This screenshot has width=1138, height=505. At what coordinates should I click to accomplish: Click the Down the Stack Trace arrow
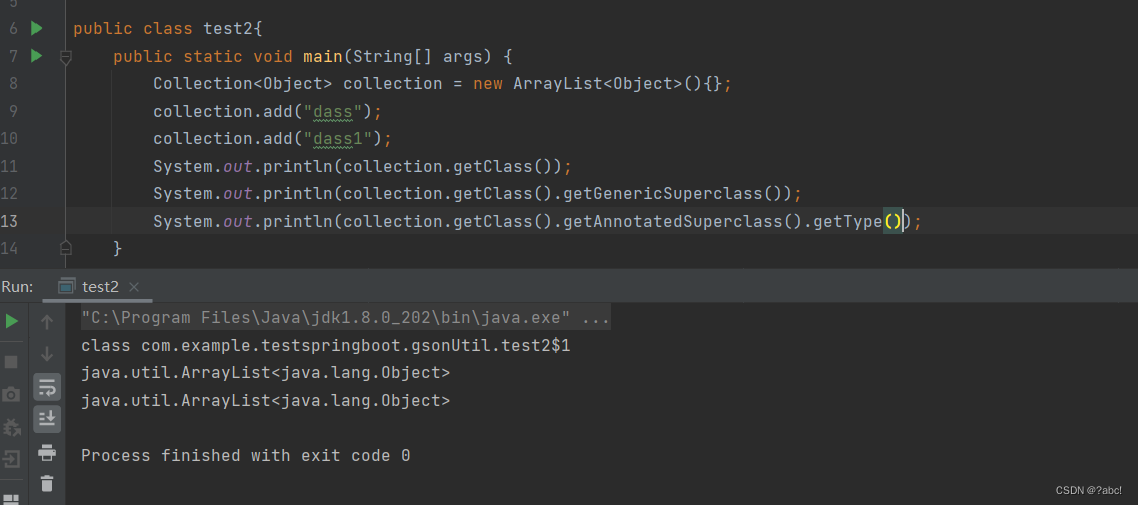(x=47, y=354)
